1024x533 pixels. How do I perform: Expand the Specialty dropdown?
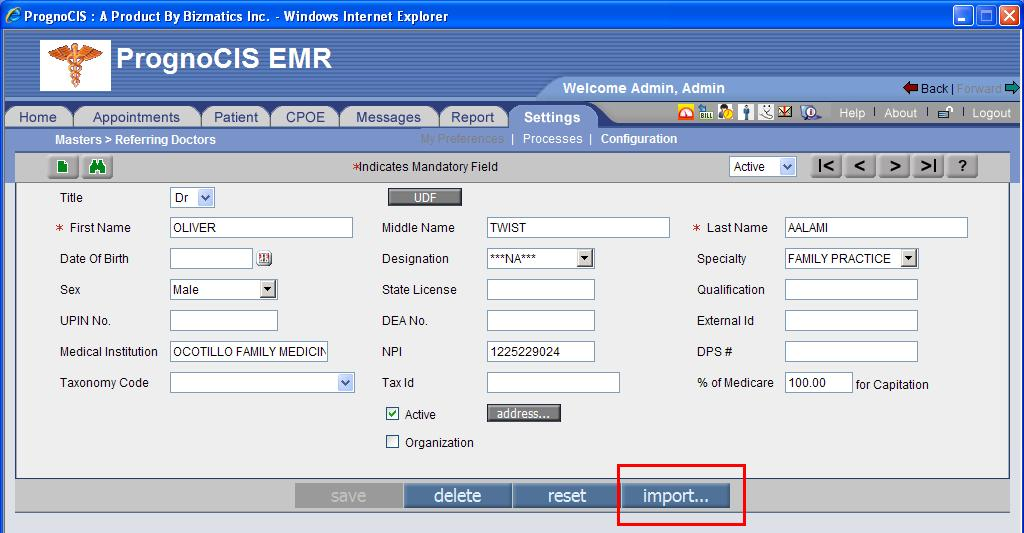coord(851,259)
